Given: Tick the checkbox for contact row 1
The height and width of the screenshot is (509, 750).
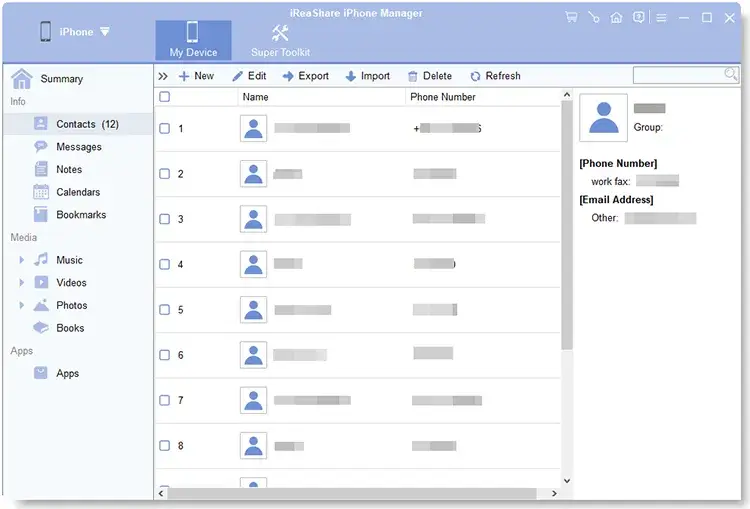Looking at the screenshot, I should (165, 129).
